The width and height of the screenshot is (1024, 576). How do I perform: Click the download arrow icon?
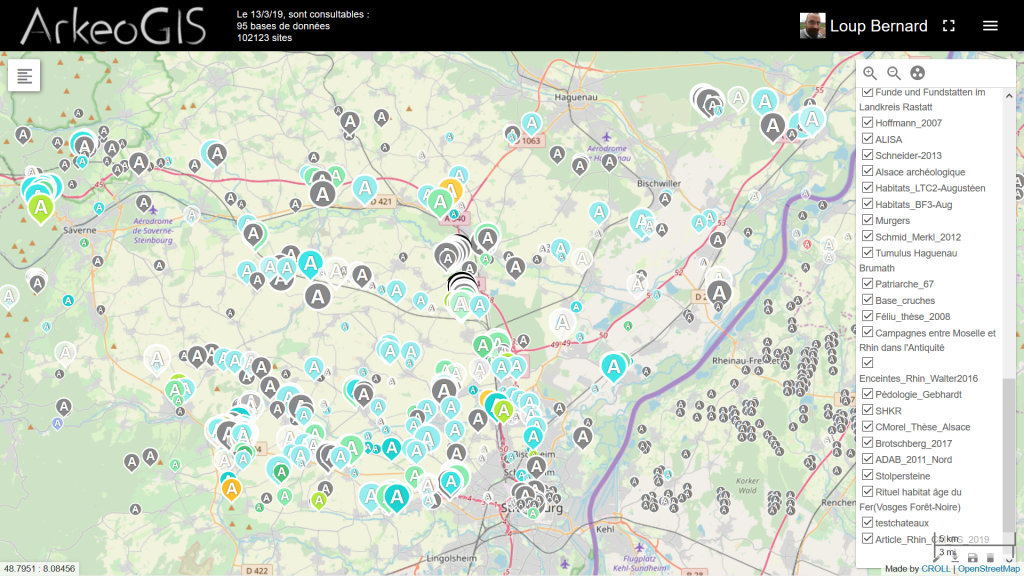pos(955,558)
